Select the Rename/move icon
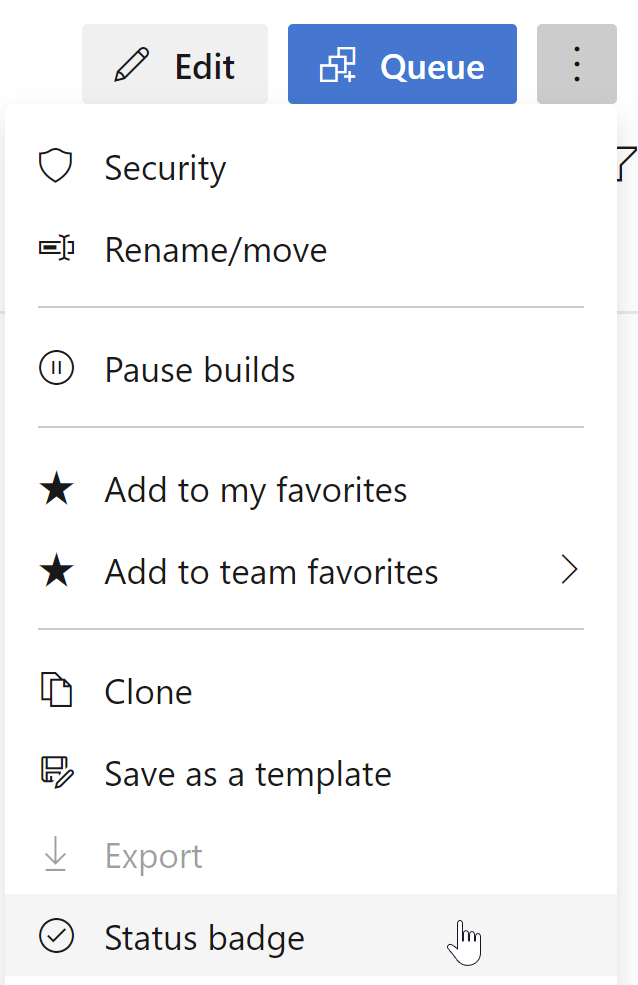The width and height of the screenshot is (638, 985). 55,248
